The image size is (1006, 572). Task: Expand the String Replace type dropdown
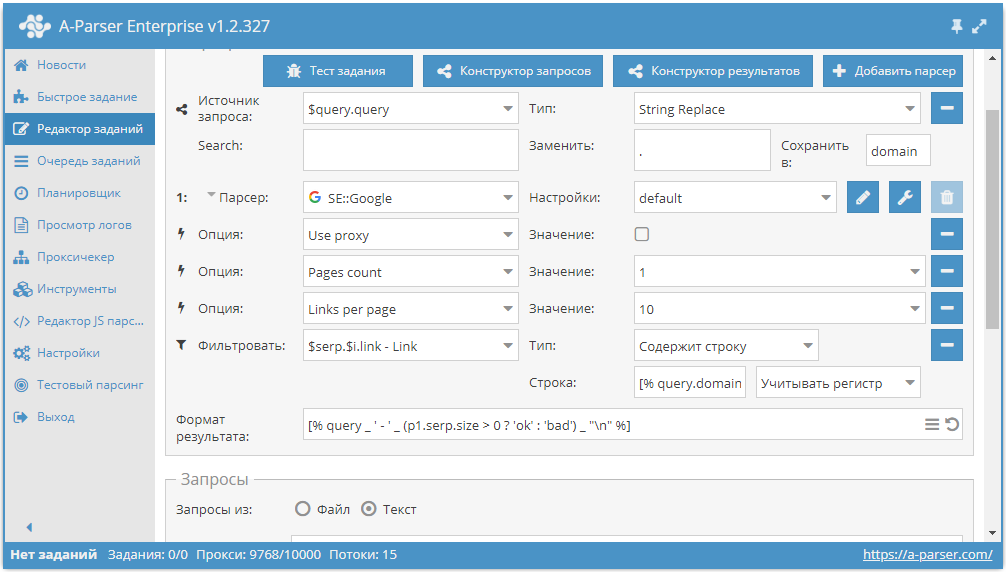(x=777, y=109)
